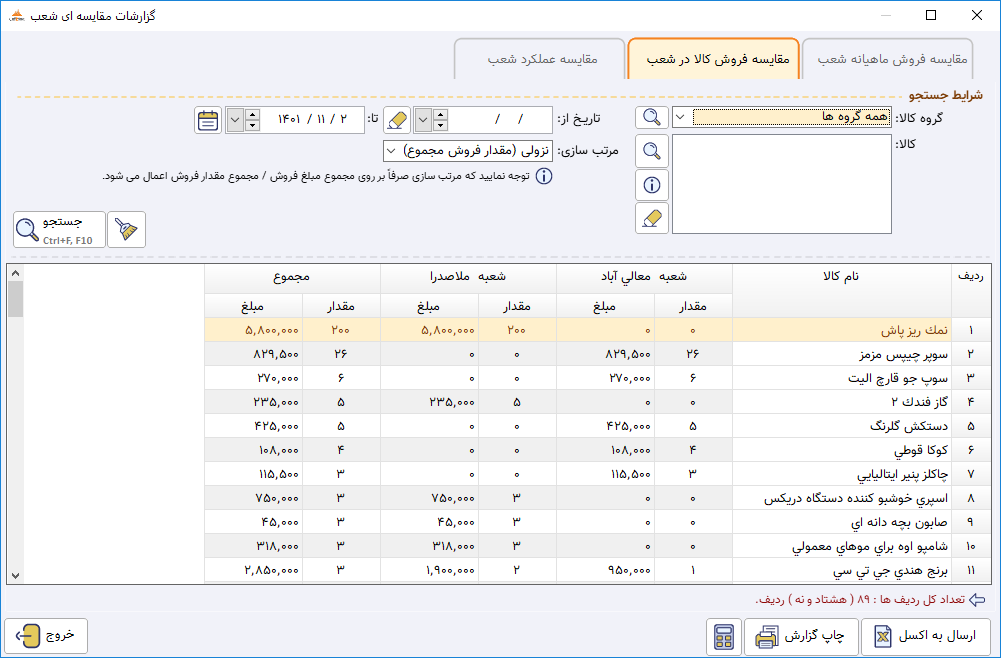Reset search conditions with the broom icon
Screen dimensions: 1001x658
pos(126,229)
